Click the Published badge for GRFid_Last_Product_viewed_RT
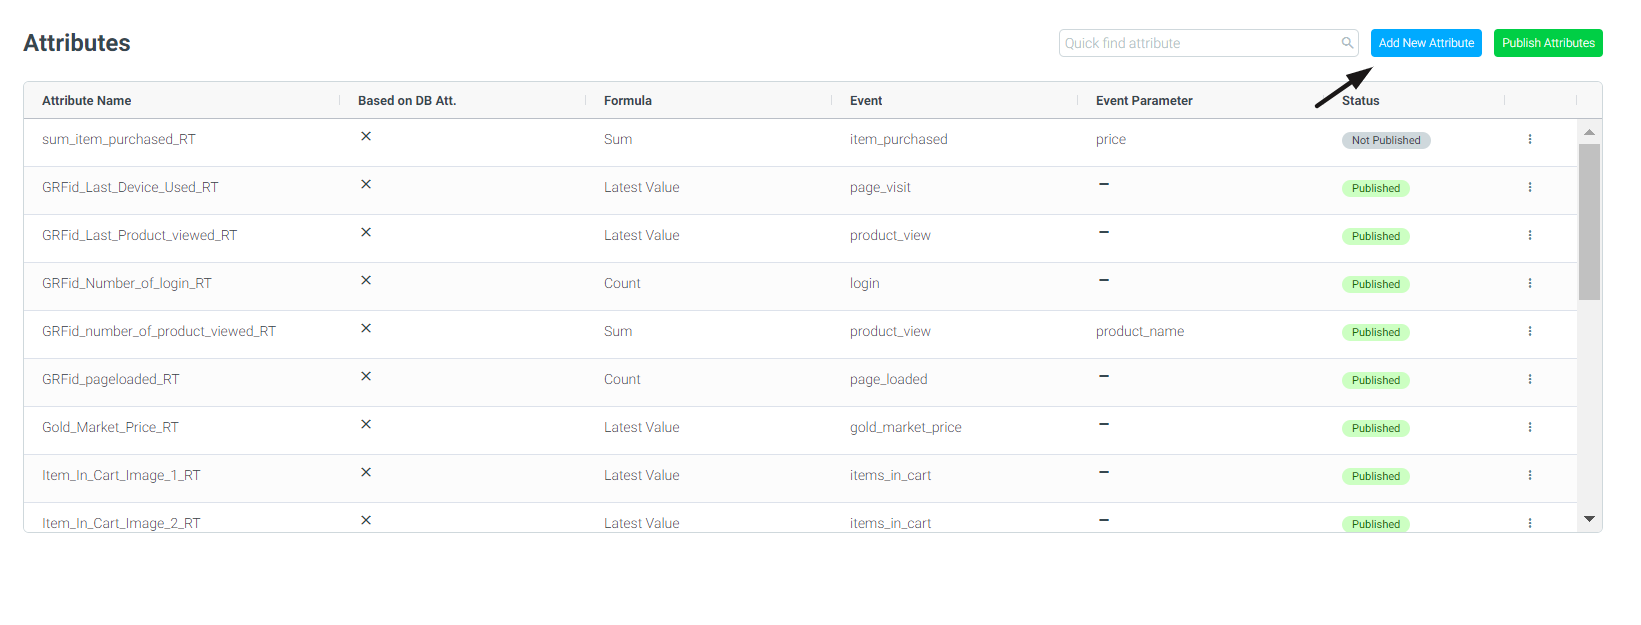The height and width of the screenshot is (625, 1641). pyautogui.click(x=1376, y=236)
